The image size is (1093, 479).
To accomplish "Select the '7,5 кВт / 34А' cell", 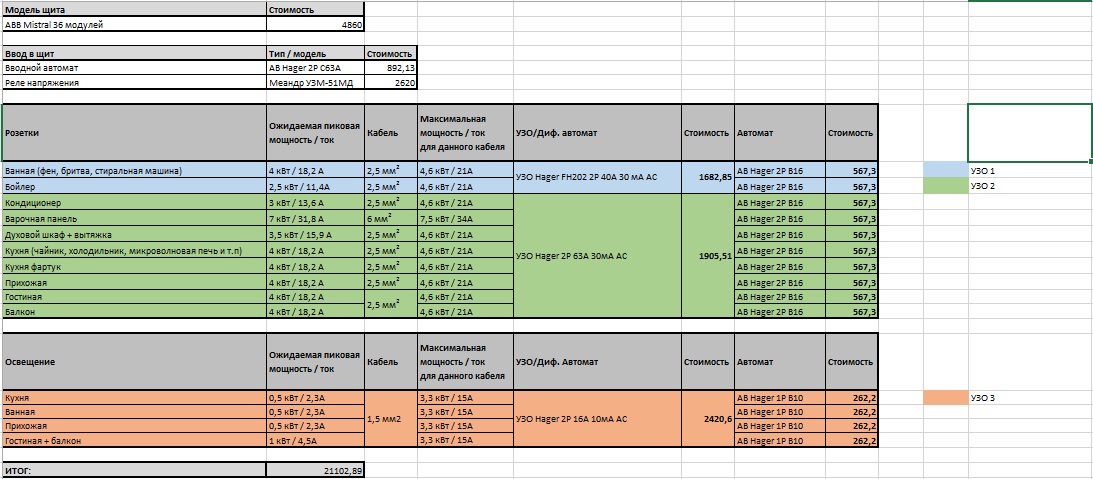I will tap(465, 219).
